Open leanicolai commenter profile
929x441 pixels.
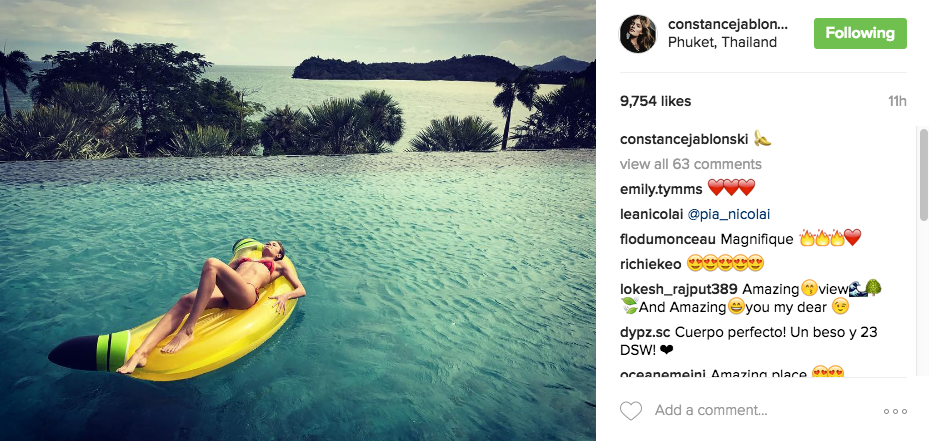point(651,215)
